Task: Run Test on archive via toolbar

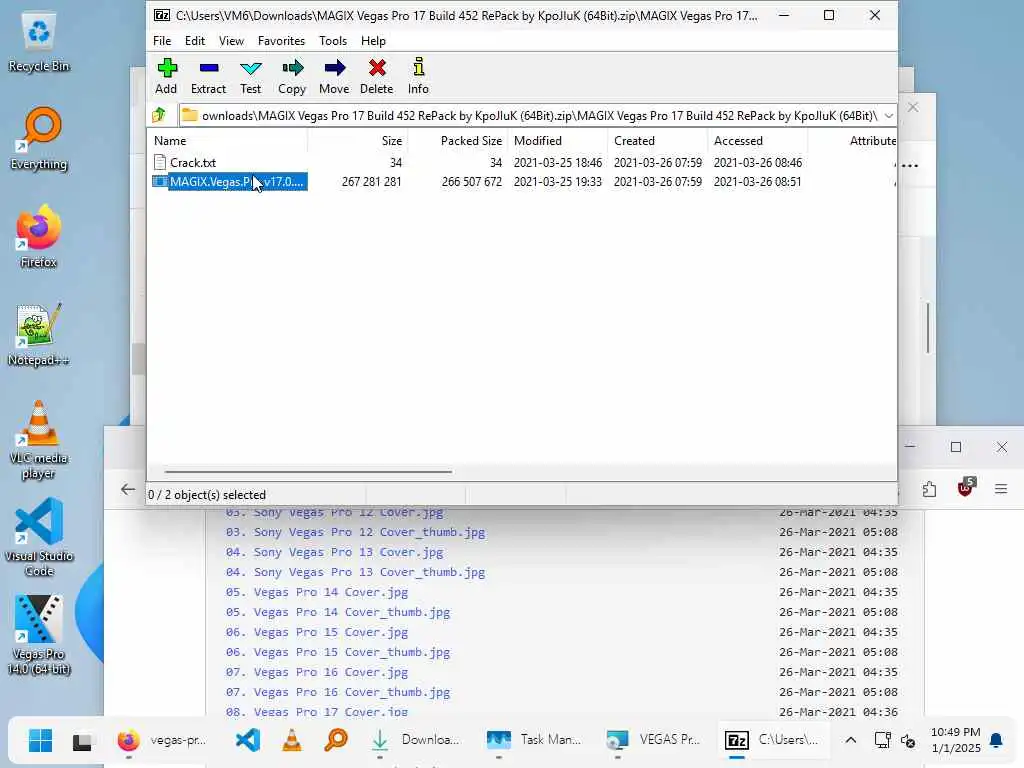Action: point(250,76)
